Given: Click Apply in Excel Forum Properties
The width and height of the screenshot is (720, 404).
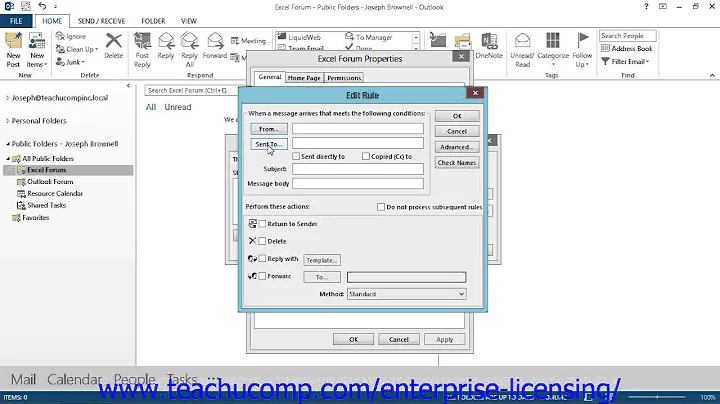Looking at the screenshot, I should pos(444,340).
